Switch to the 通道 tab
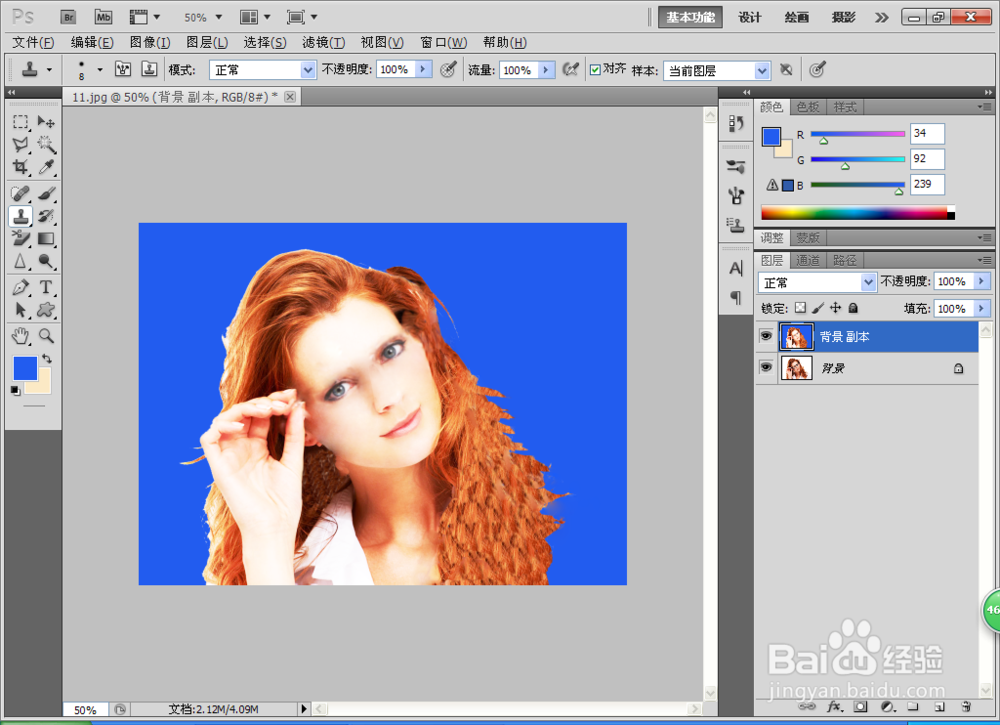 [x=808, y=260]
